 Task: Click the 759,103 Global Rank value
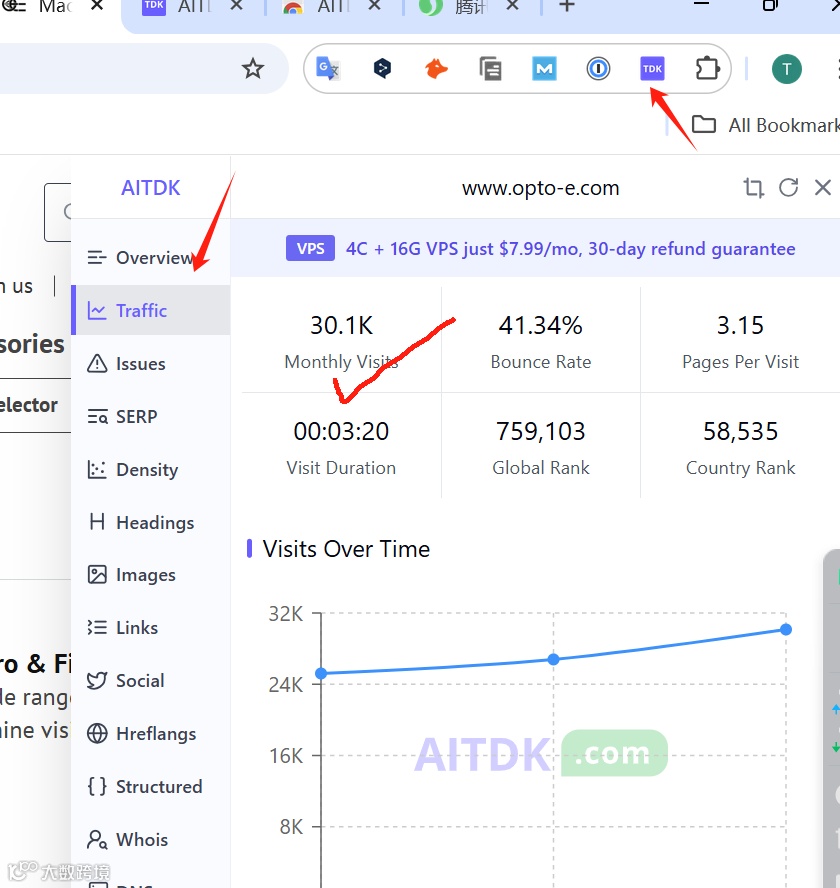point(540,432)
